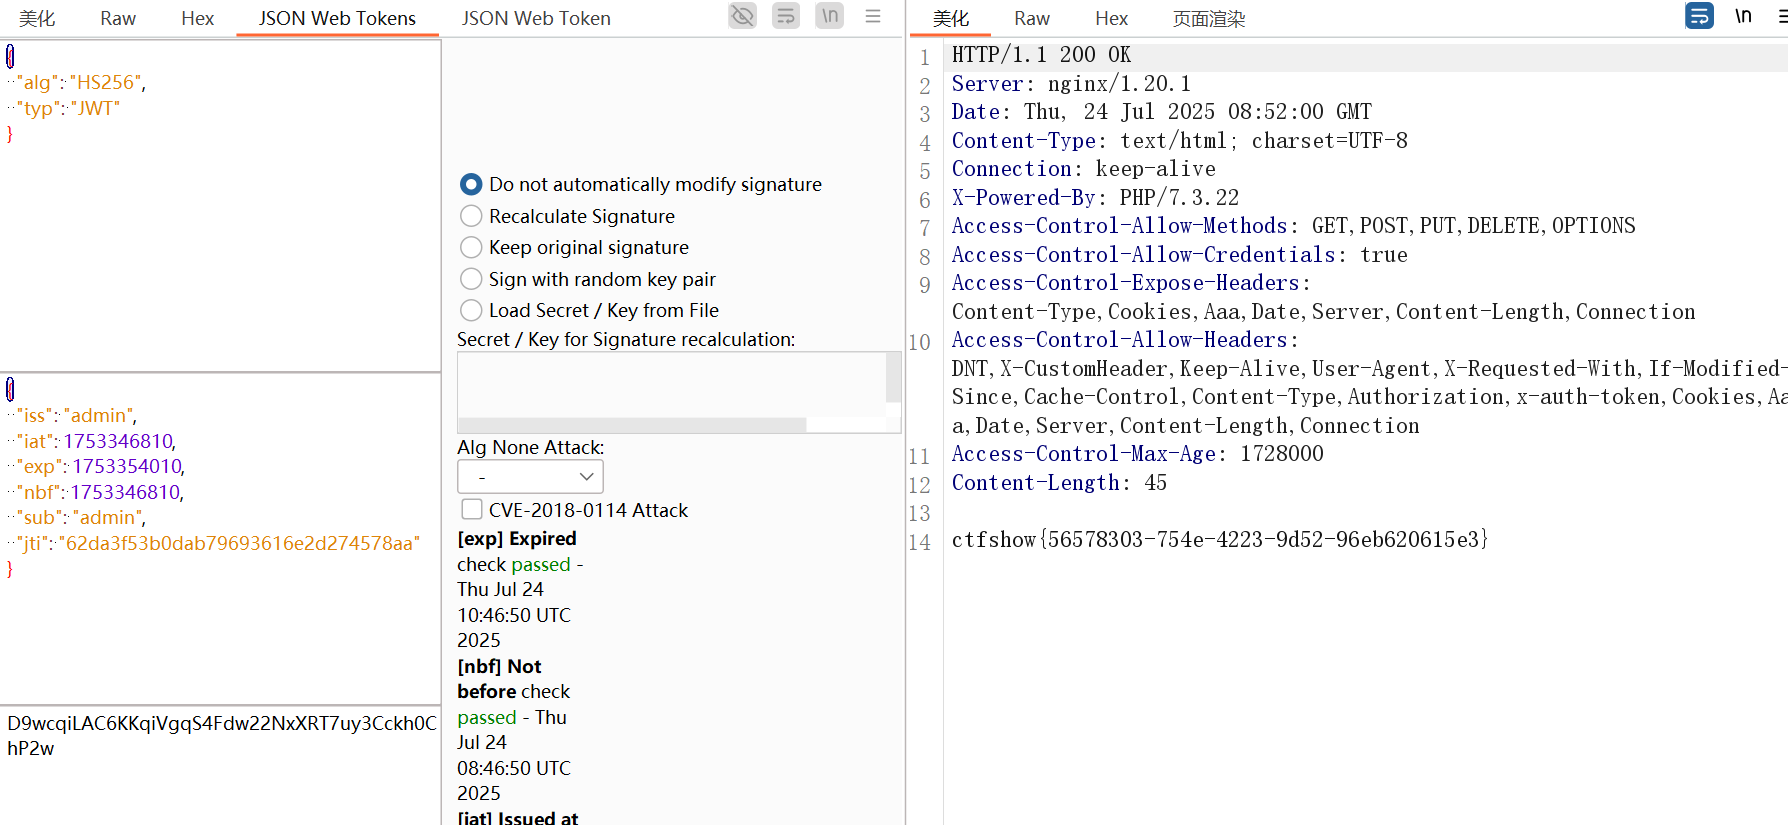Open the Hex tab in request panel
Screen dimensions: 1788x825
(x=198, y=18)
